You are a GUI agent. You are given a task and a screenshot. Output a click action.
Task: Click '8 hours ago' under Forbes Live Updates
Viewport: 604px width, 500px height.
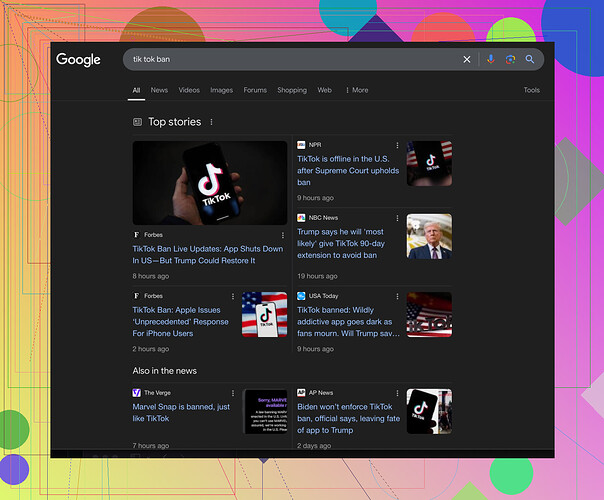[x=151, y=276]
